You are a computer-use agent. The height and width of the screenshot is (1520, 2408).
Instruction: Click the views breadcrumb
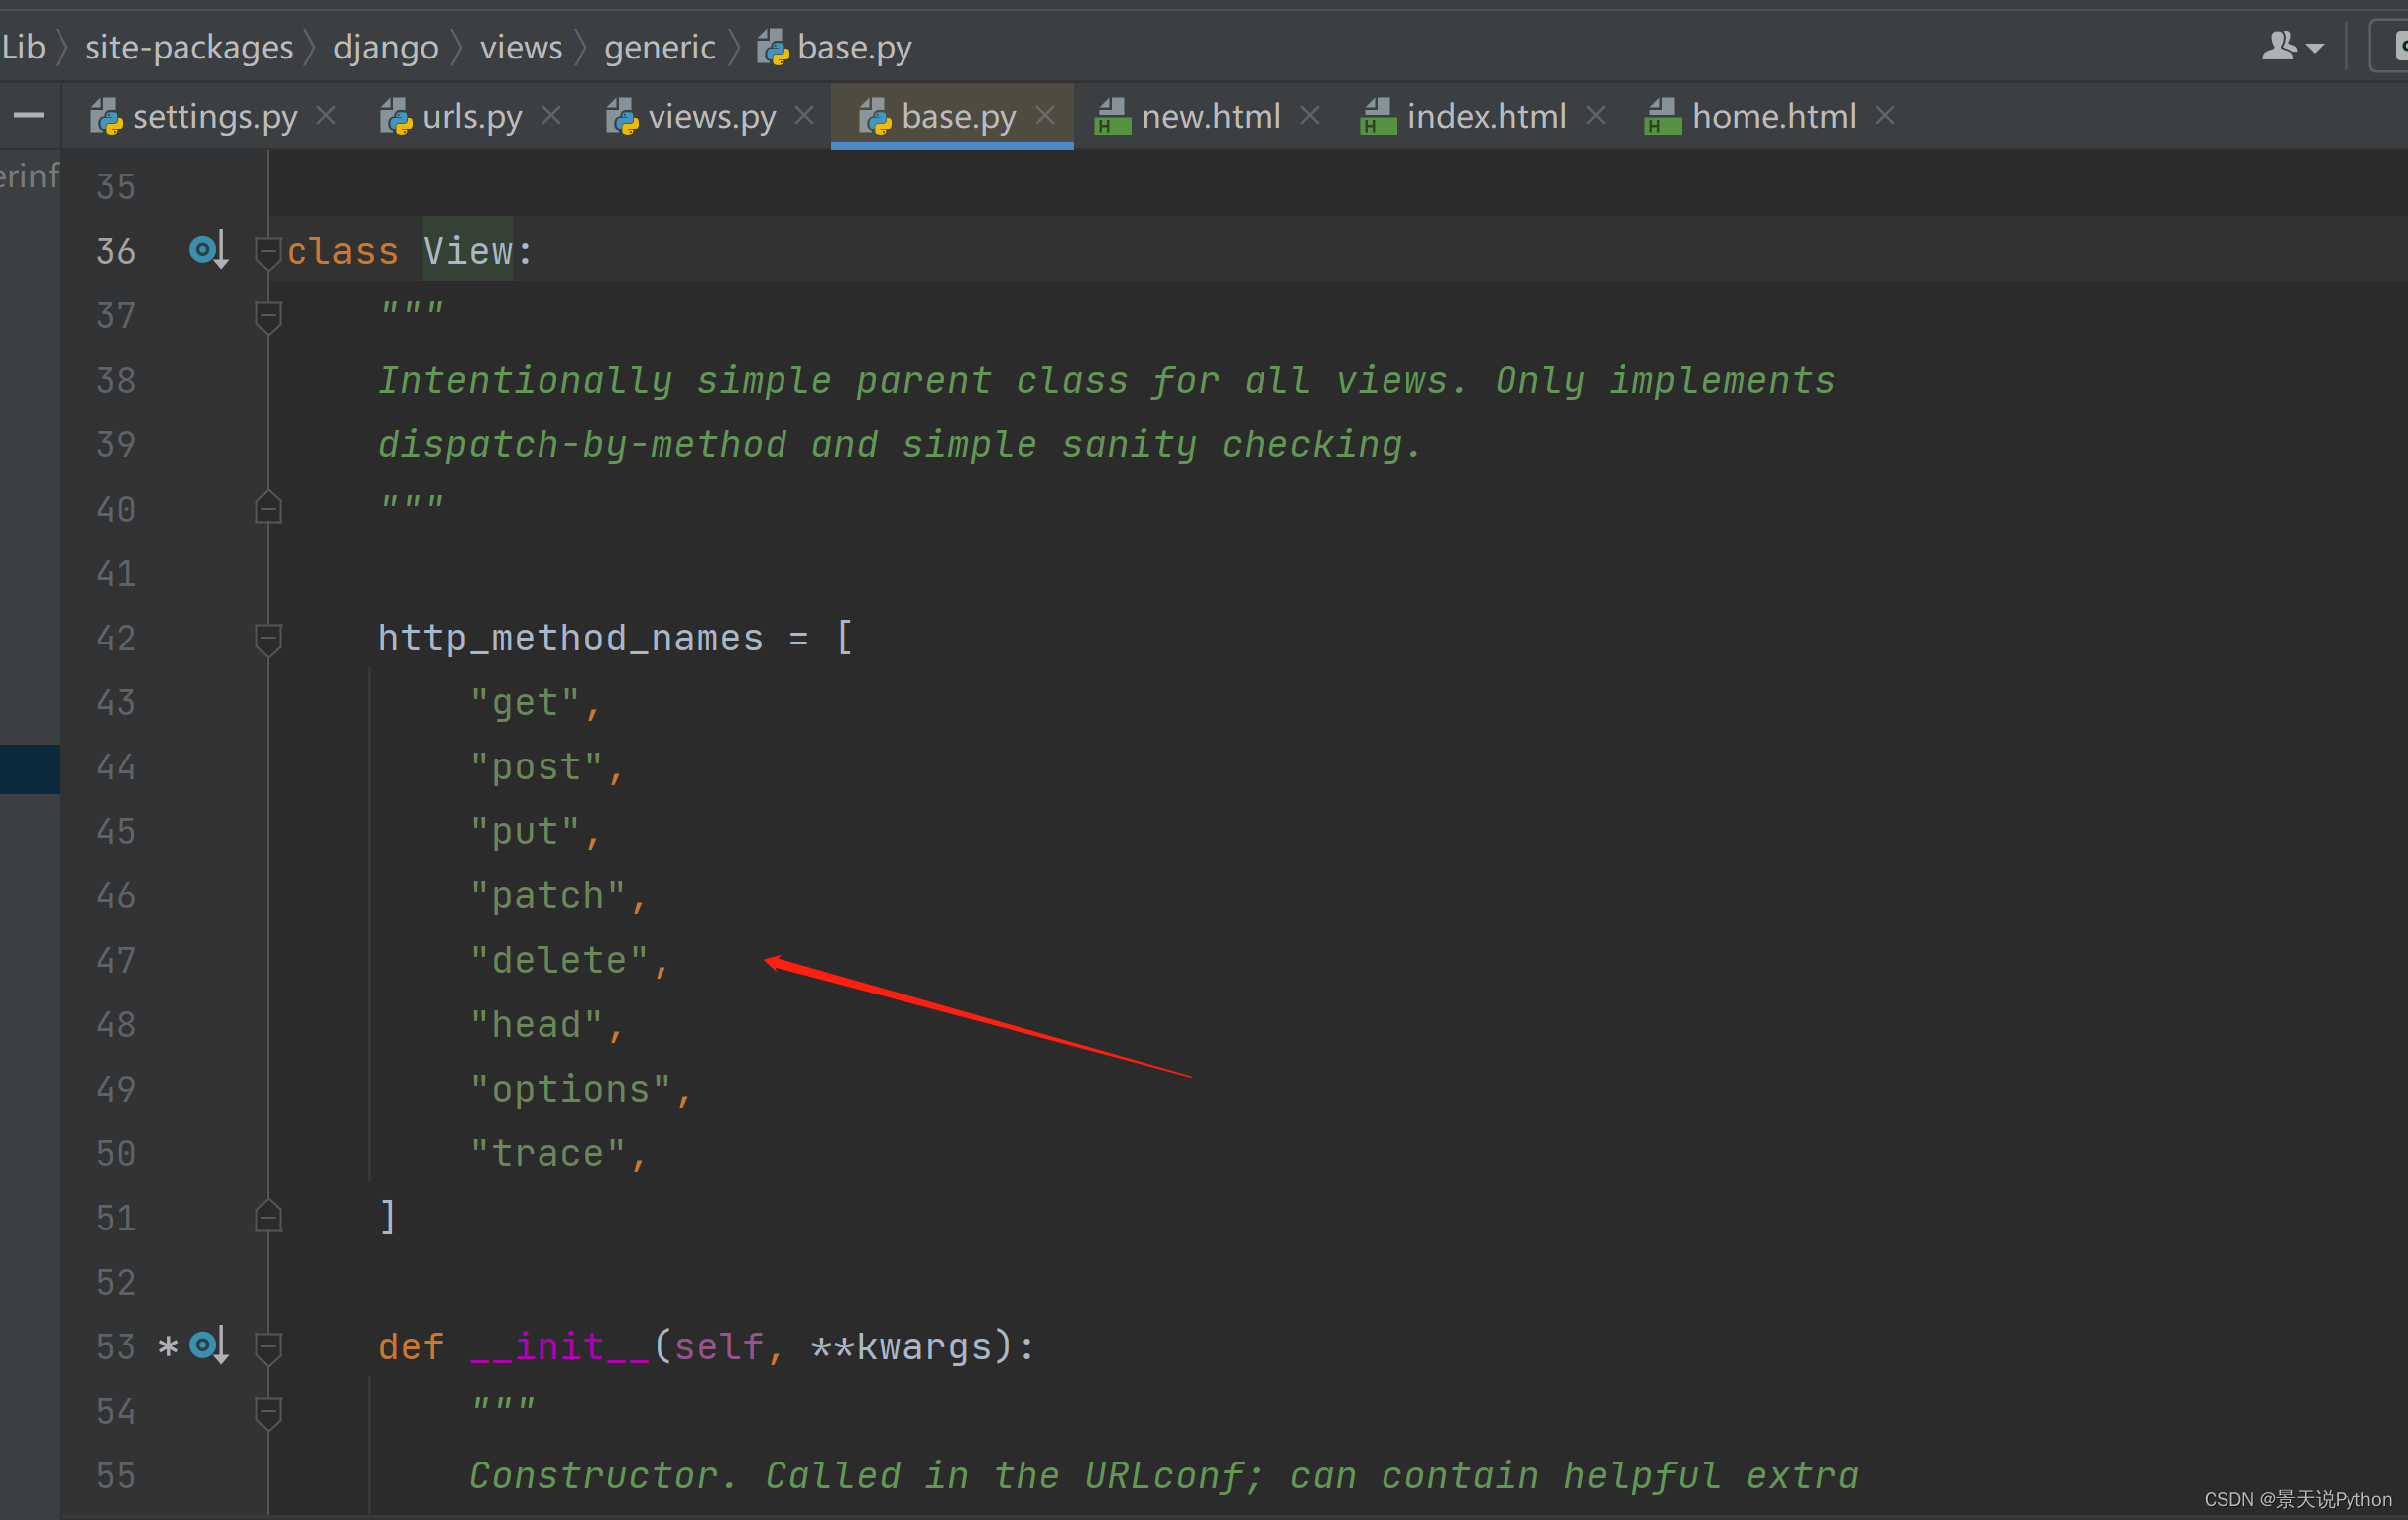point(521,47)
